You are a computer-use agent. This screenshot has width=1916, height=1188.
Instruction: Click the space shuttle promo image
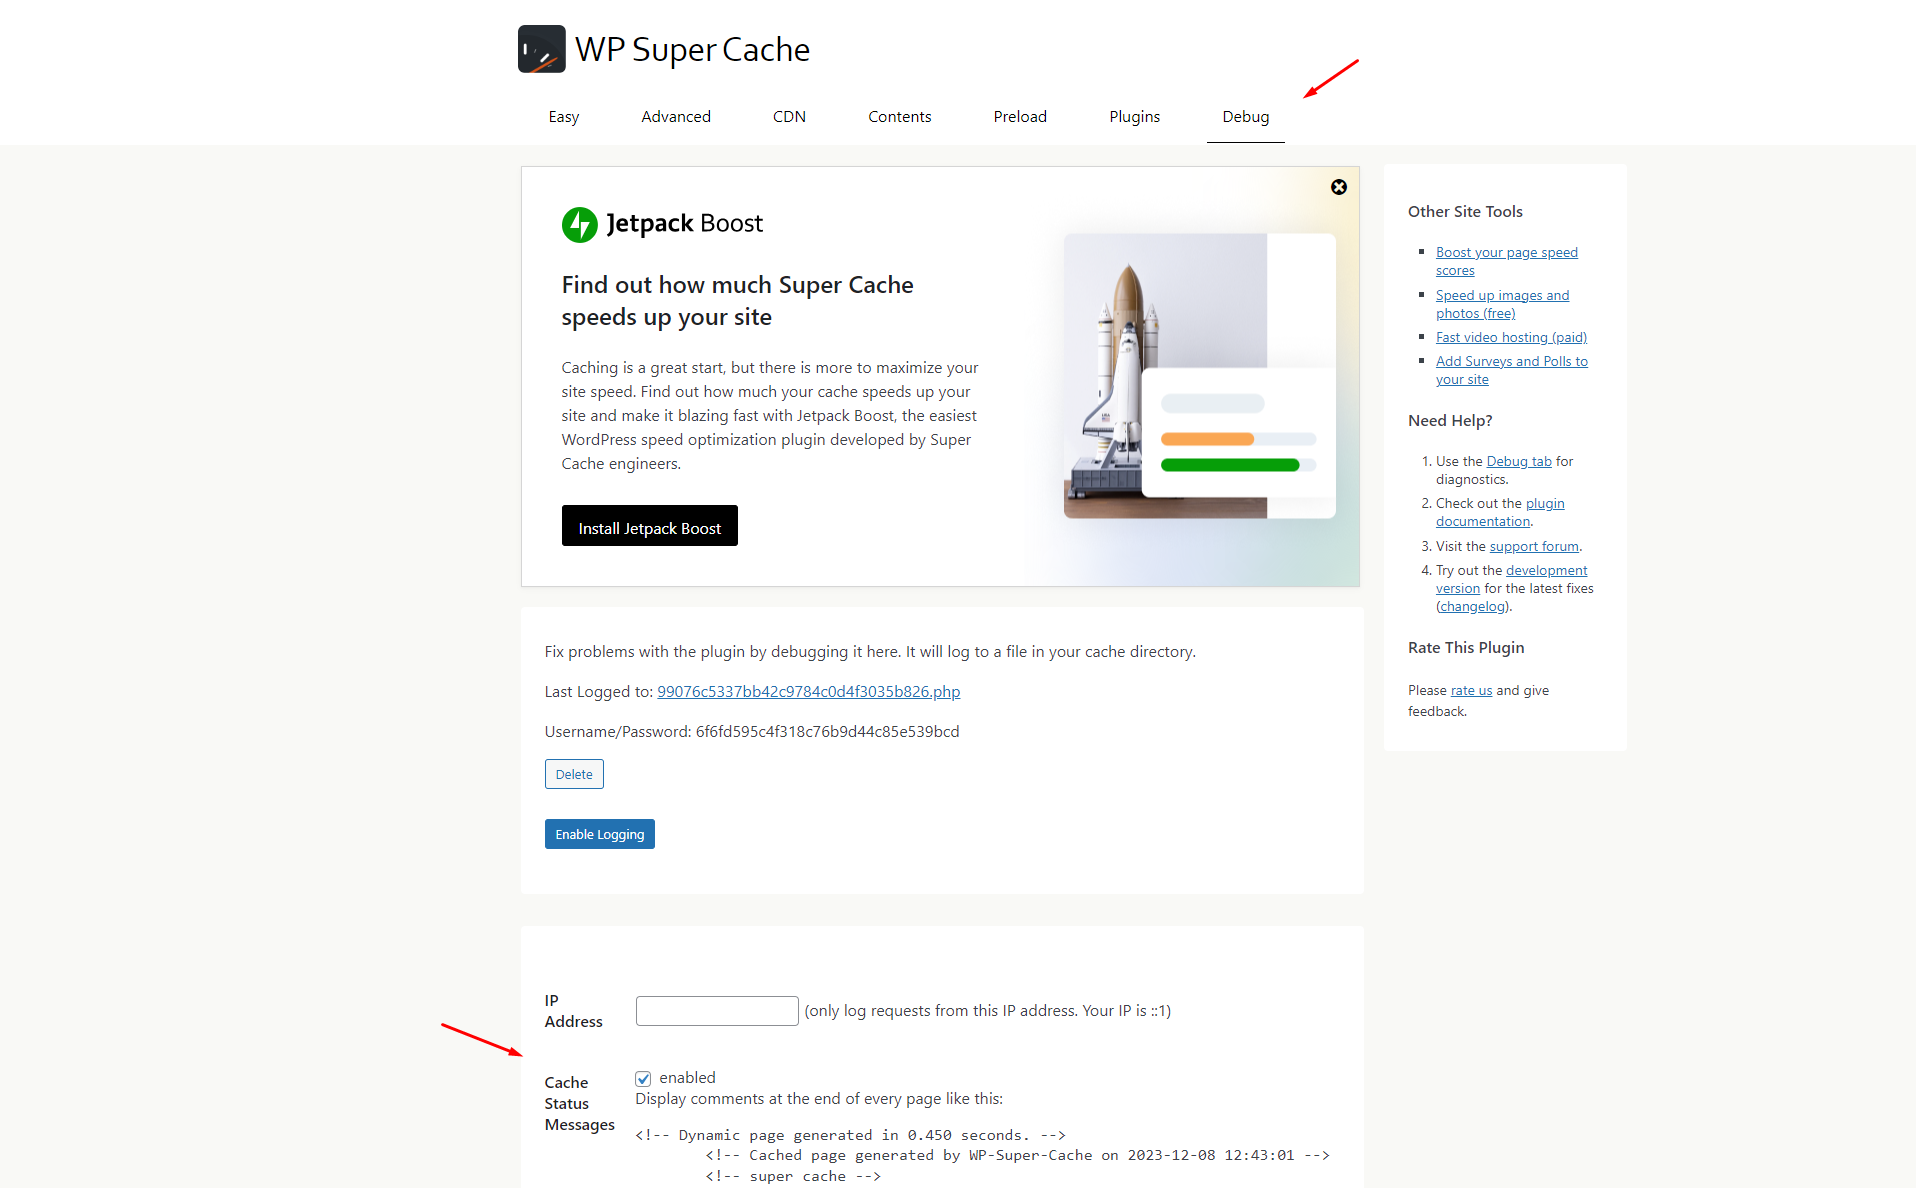tap(1199, 376)
